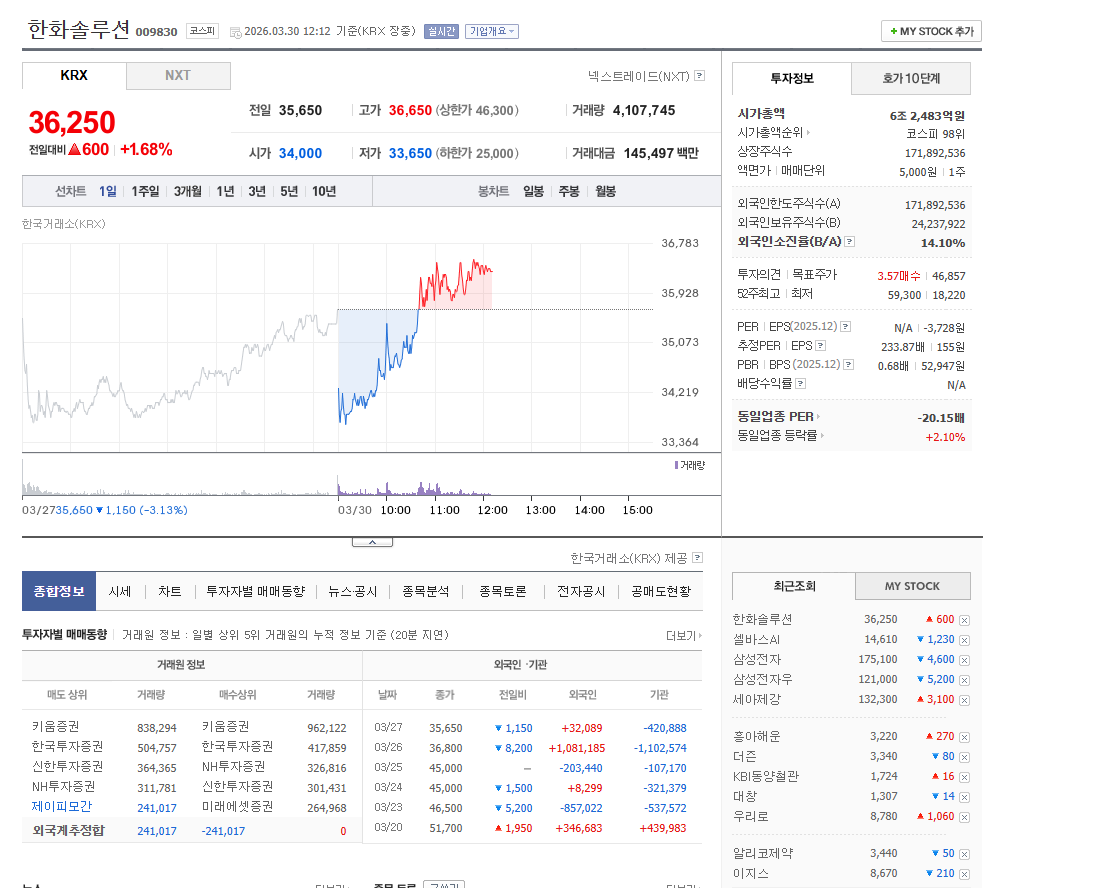Switch to the NXT tab
Viewport: 1120px width, 888px height.
click(178, 76)
